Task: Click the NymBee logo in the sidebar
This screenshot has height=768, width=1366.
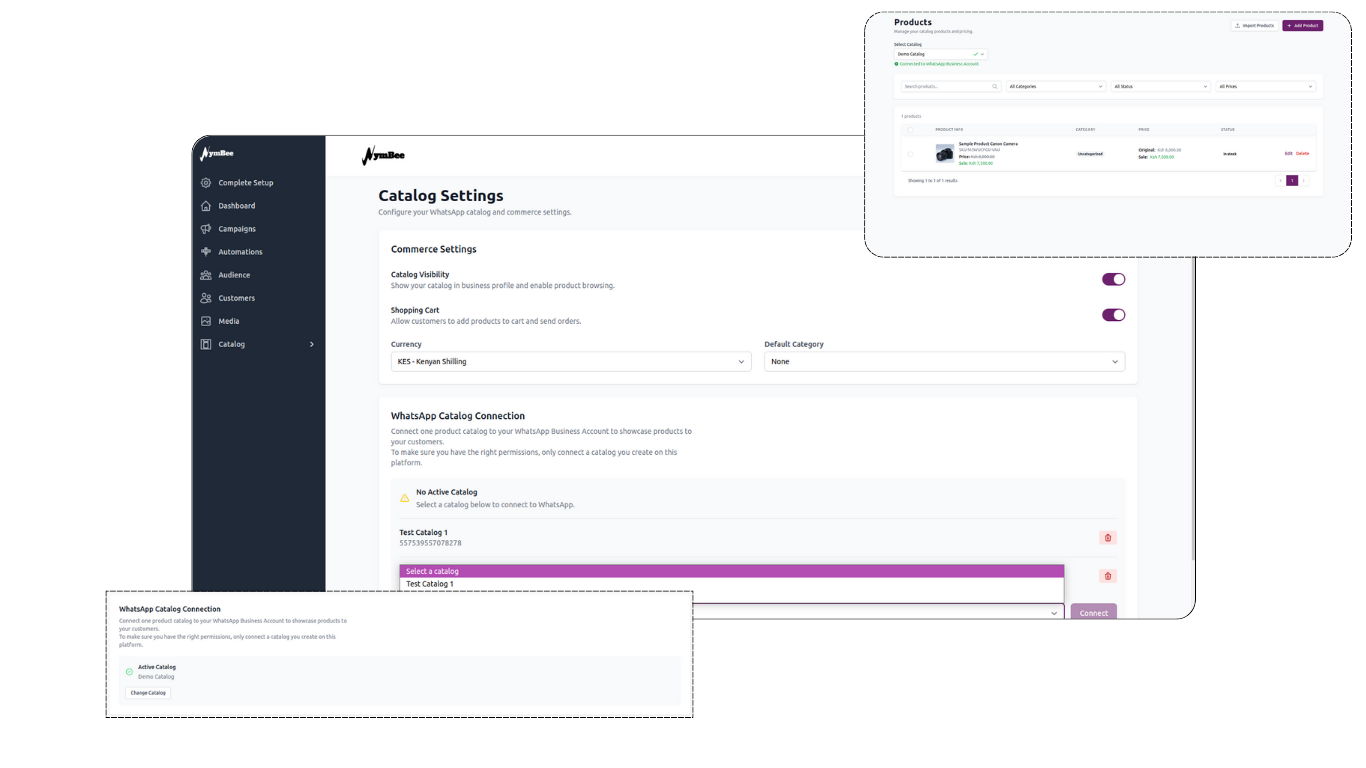Action: pos(219,154)
